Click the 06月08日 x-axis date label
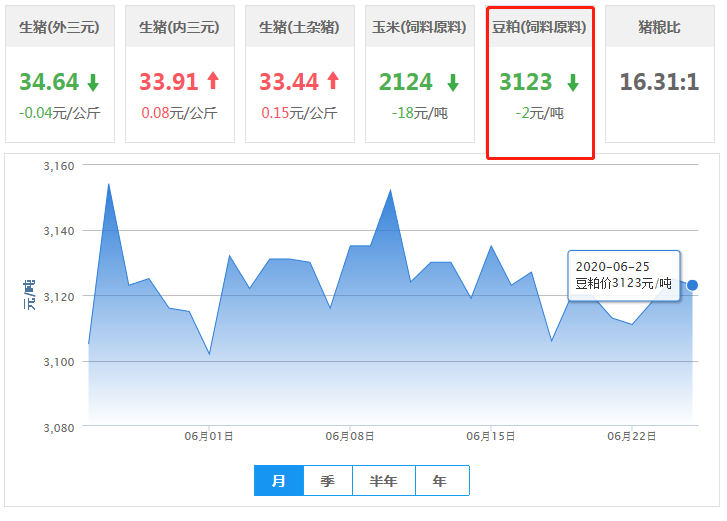727x521 pixels. coord(350,436)
